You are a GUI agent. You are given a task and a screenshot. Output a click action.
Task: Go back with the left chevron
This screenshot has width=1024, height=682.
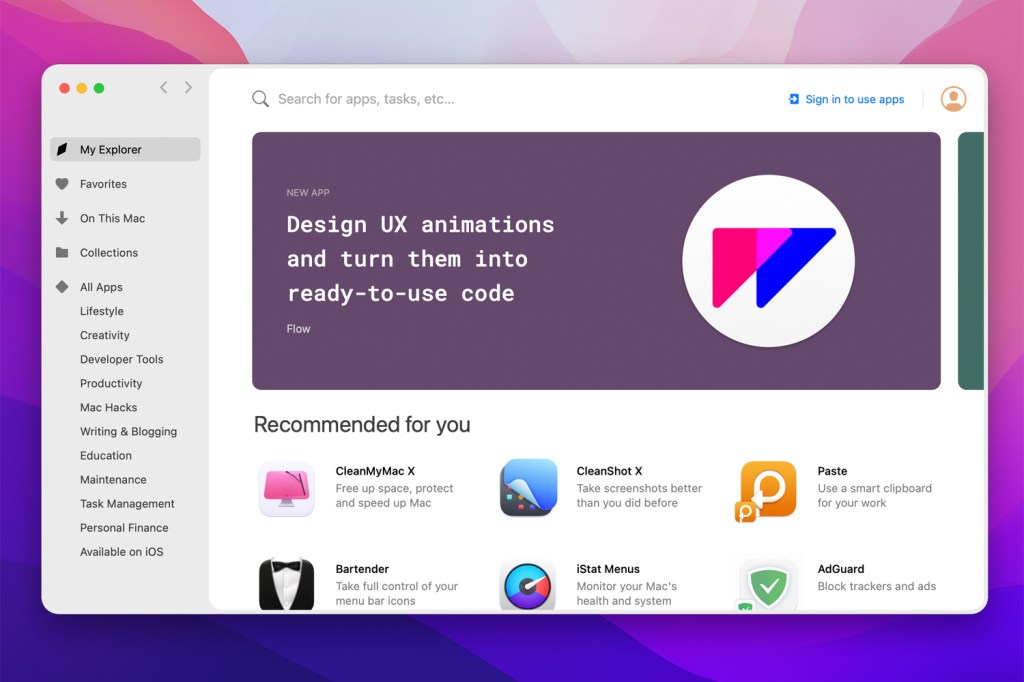coord(164,88)
